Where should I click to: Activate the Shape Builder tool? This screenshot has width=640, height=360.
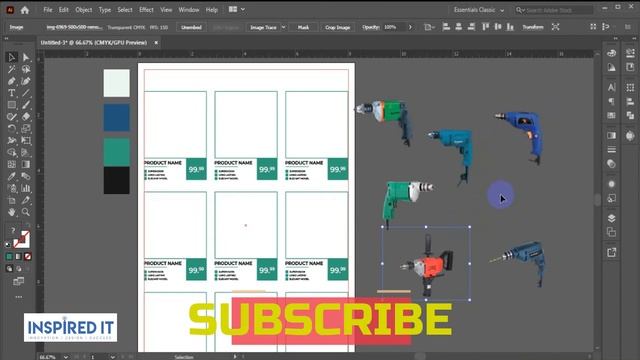pos(11,152)
